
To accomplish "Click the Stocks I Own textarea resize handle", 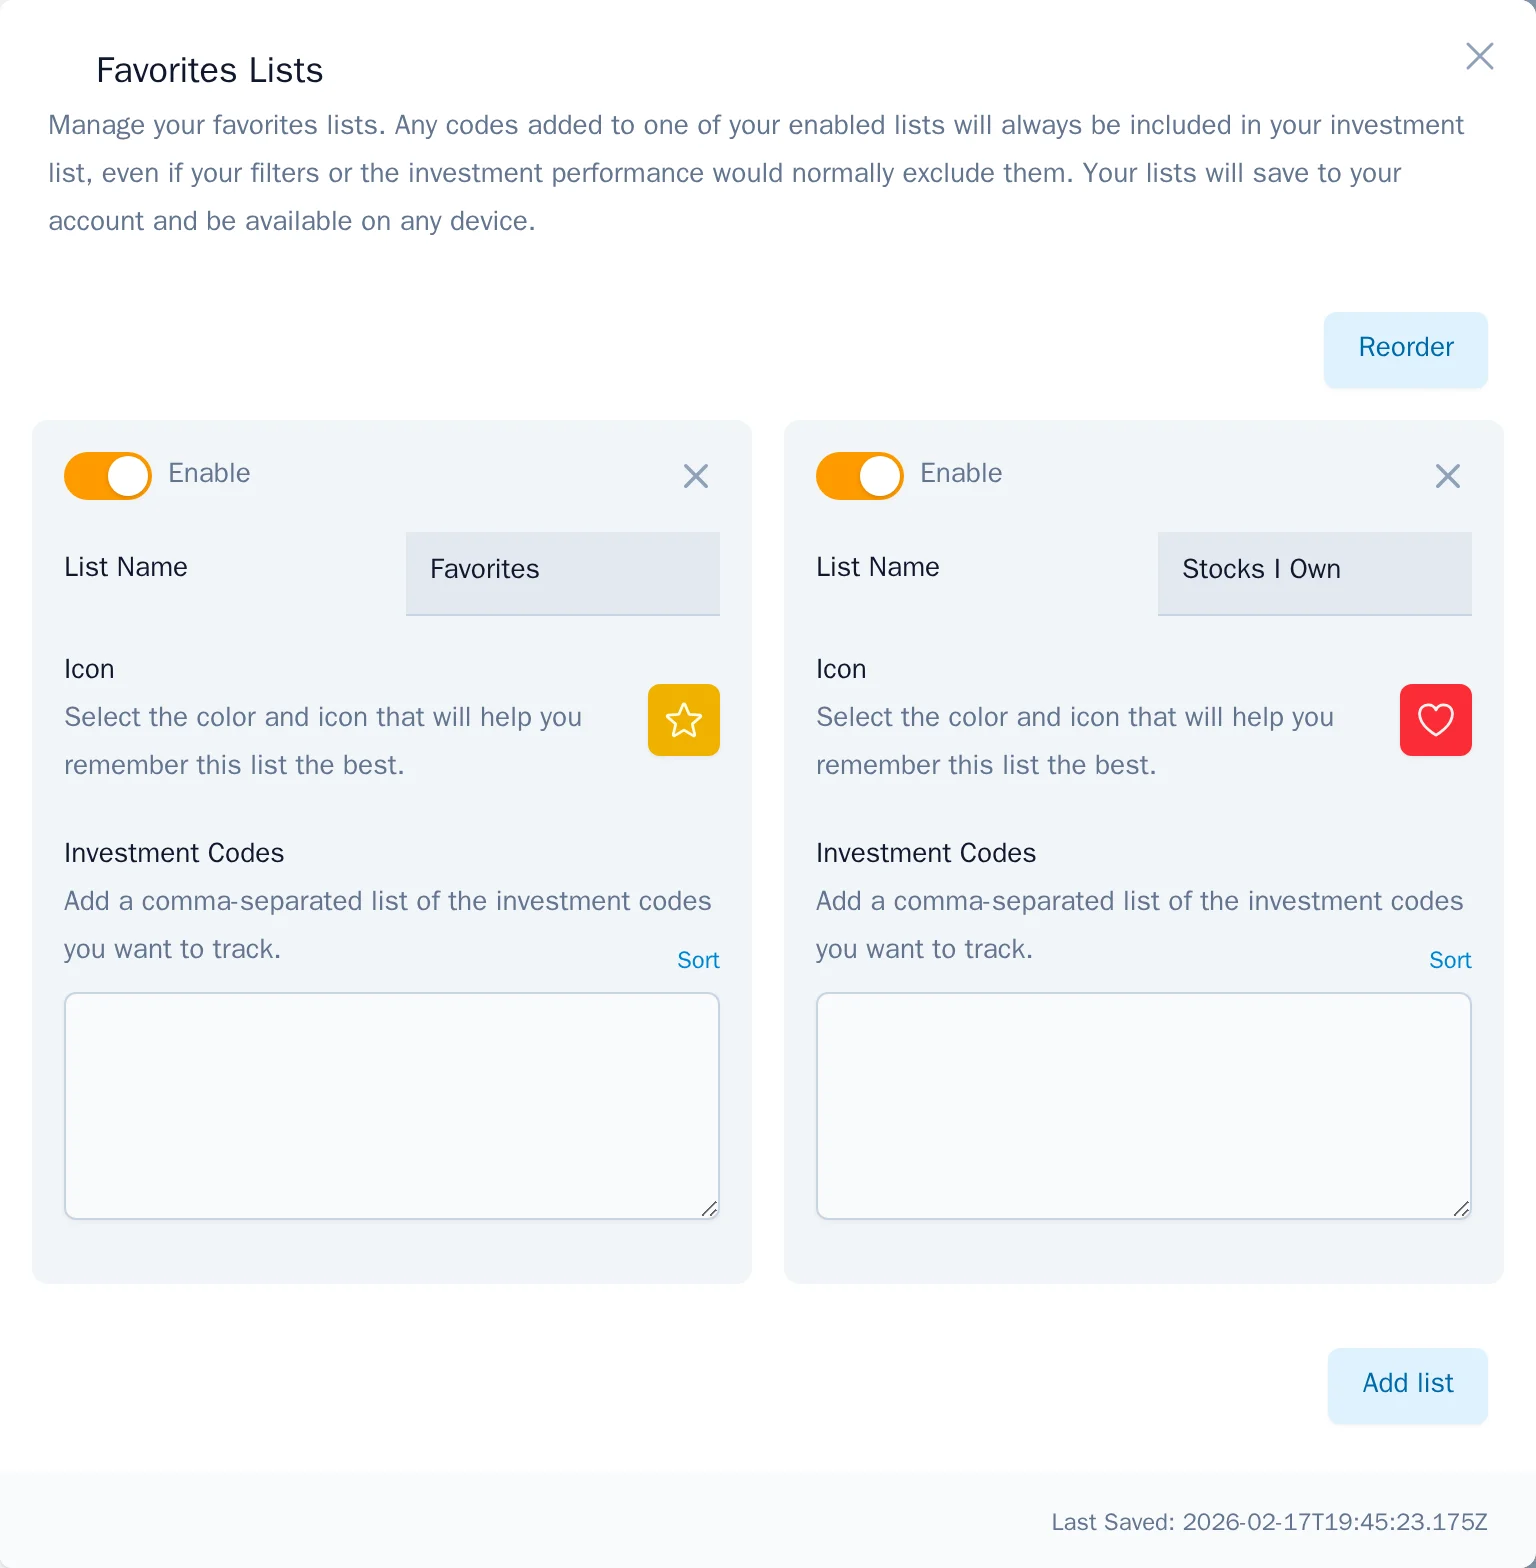I will click(x=1461, y=1209).
